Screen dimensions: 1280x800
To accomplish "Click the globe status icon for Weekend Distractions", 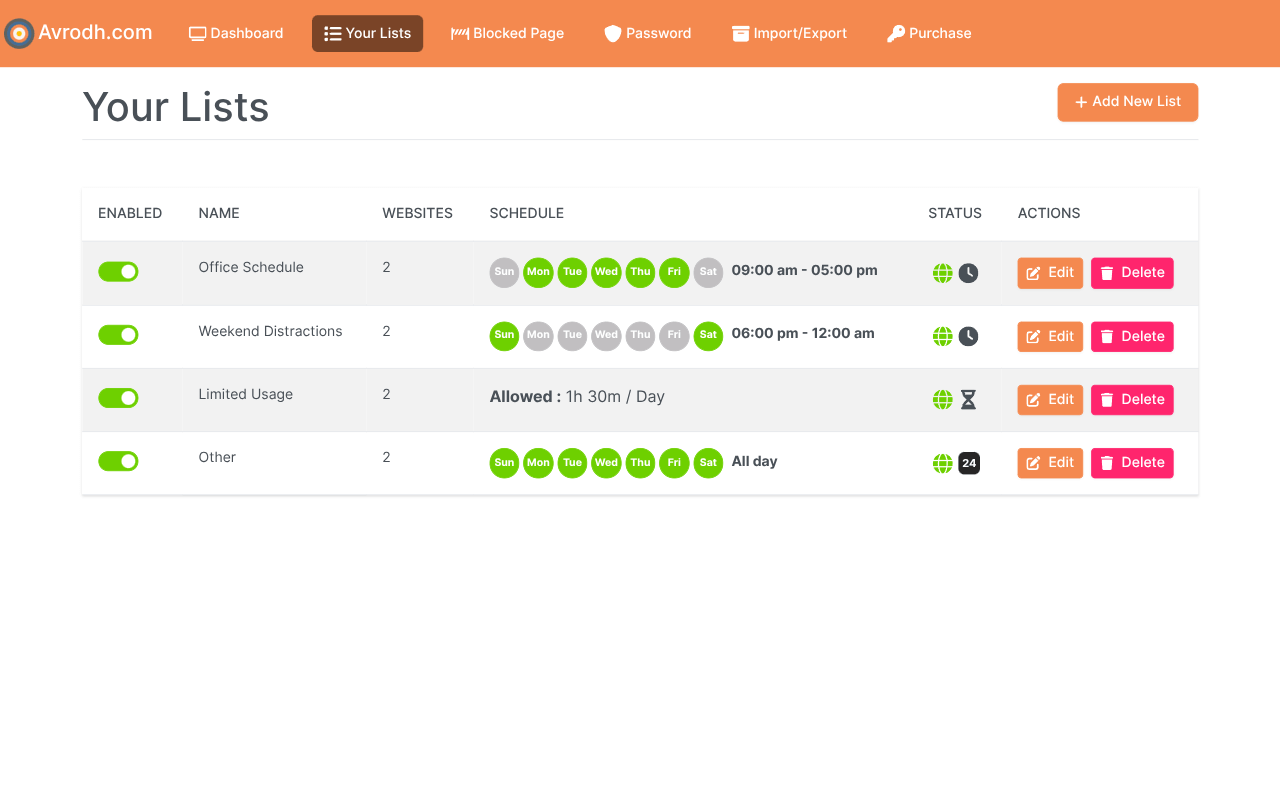I will pyautogui.click(x=943, y=336).
